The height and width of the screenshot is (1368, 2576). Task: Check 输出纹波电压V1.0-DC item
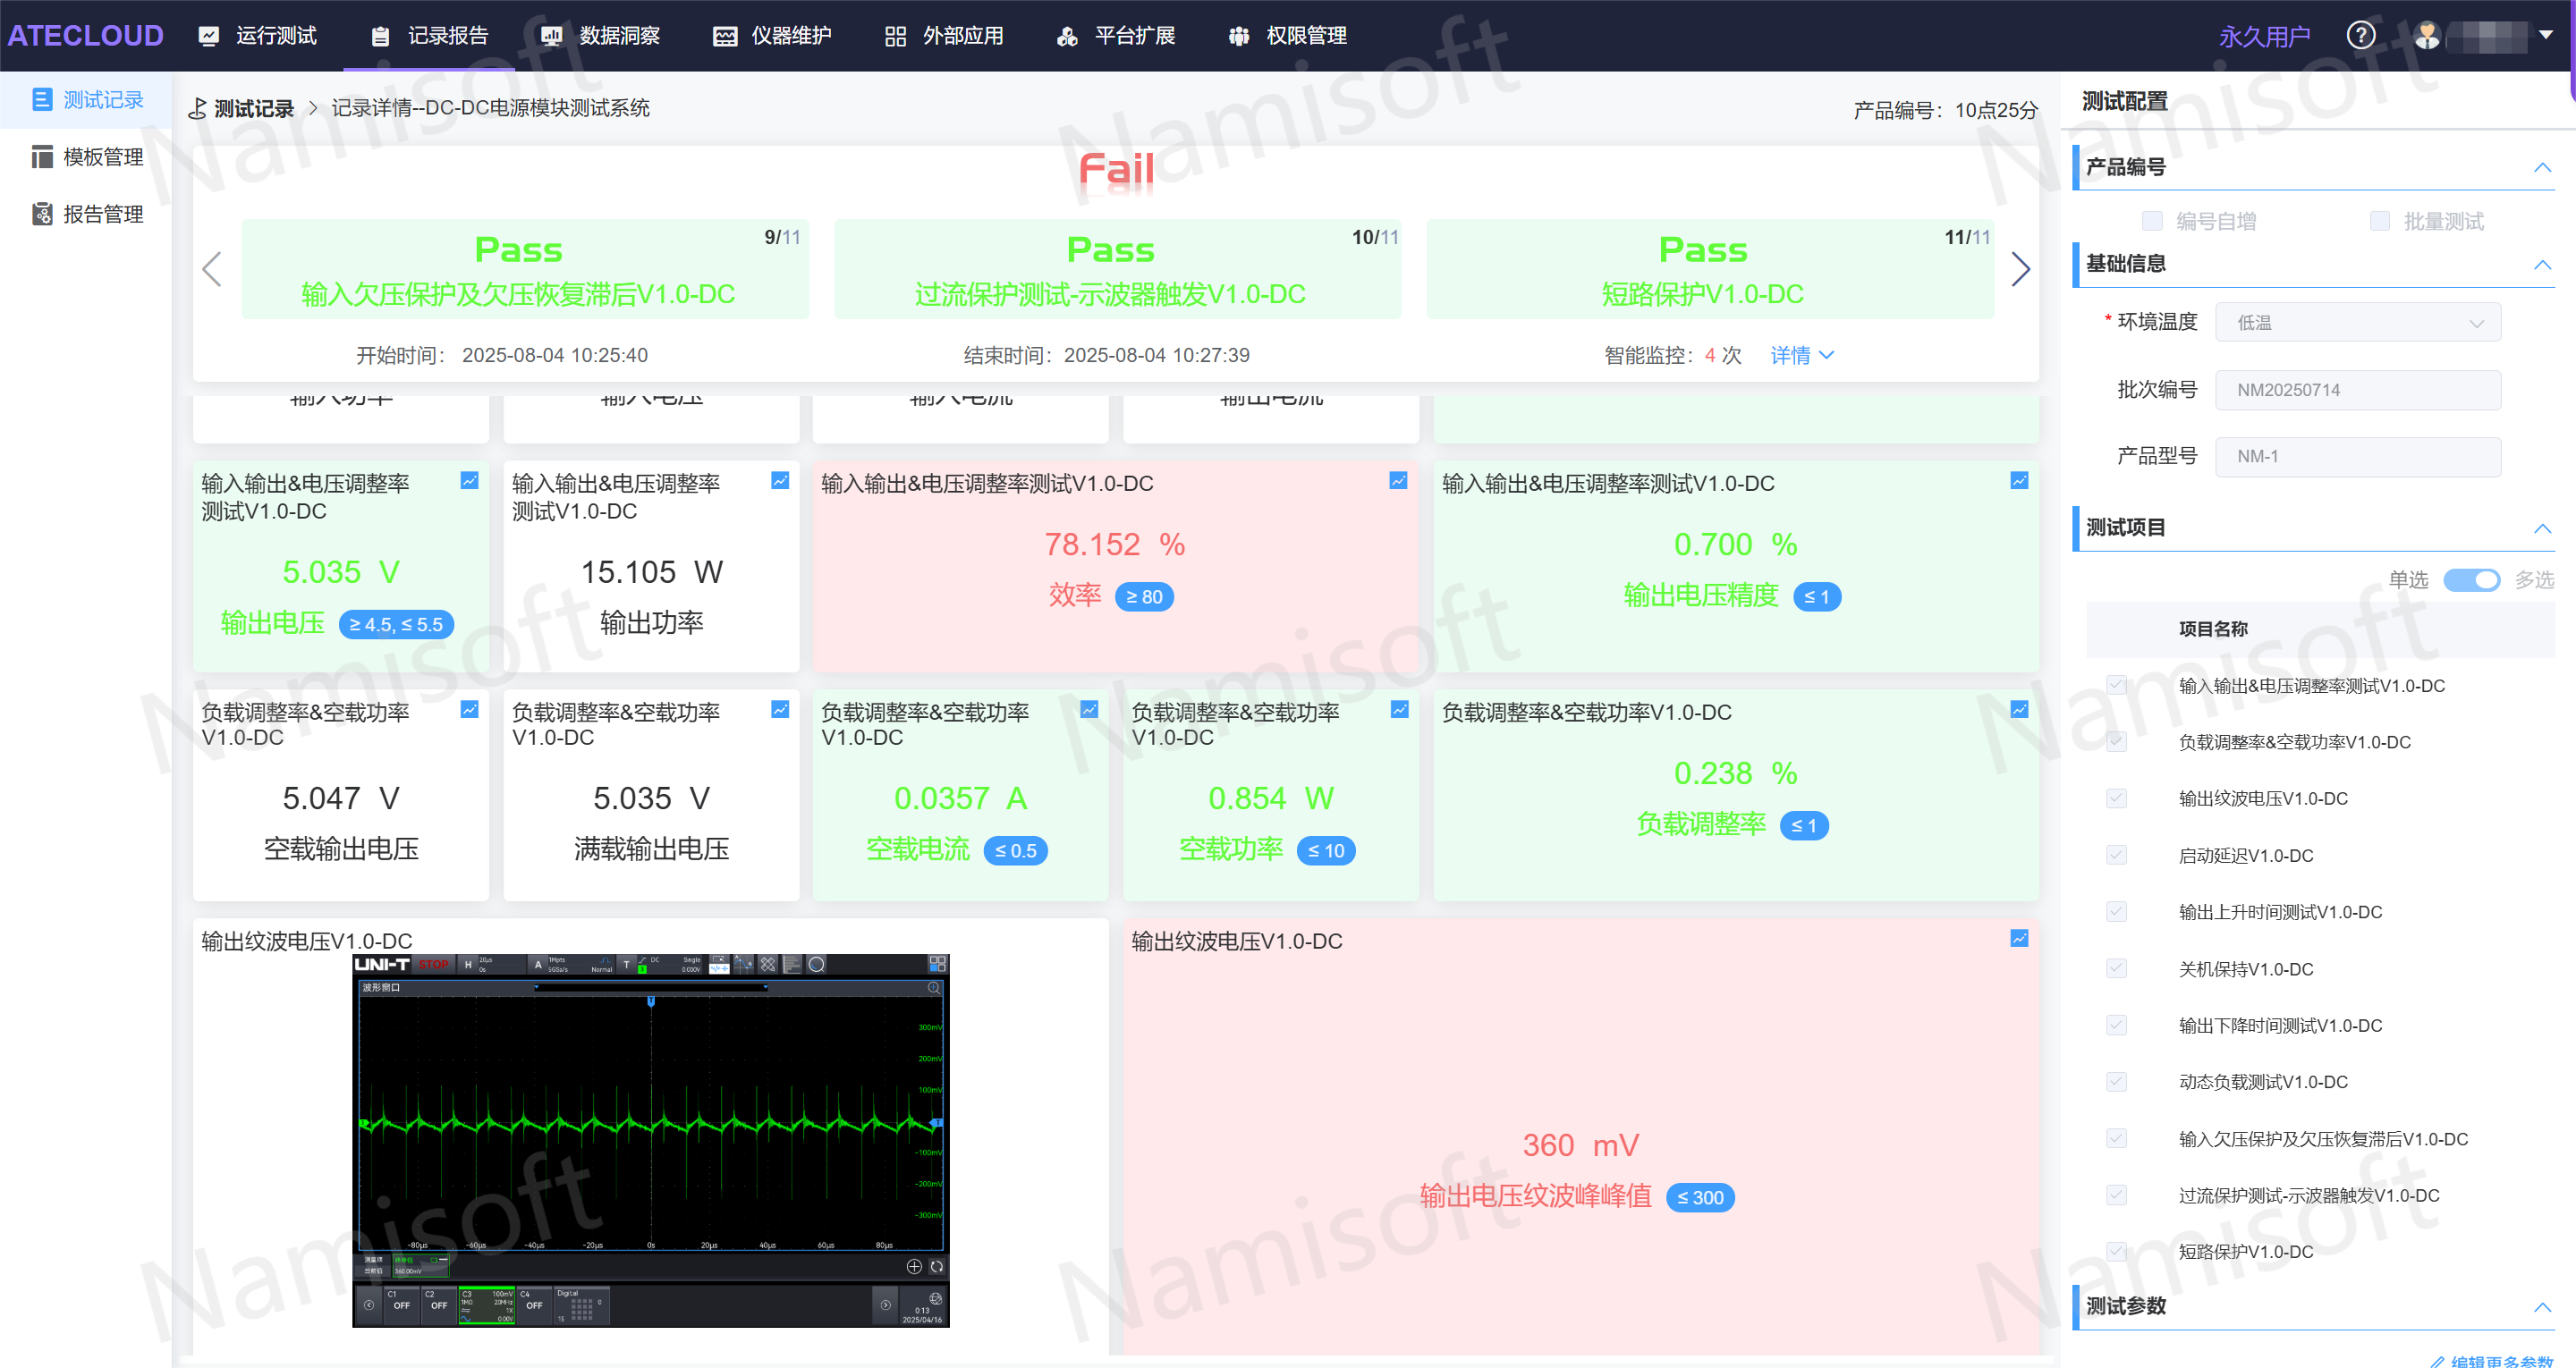2116,798
